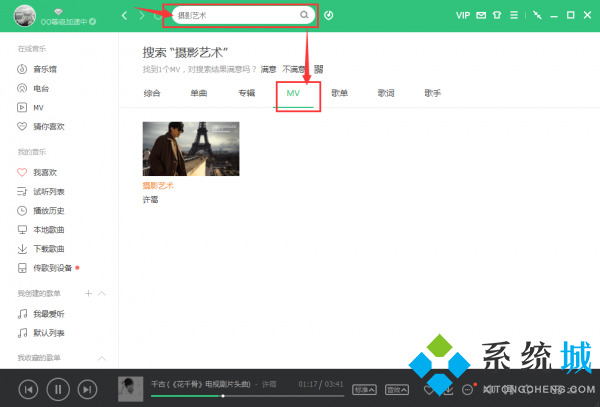
Task: Go forward with the right arrow
Action: pos(142,15)
